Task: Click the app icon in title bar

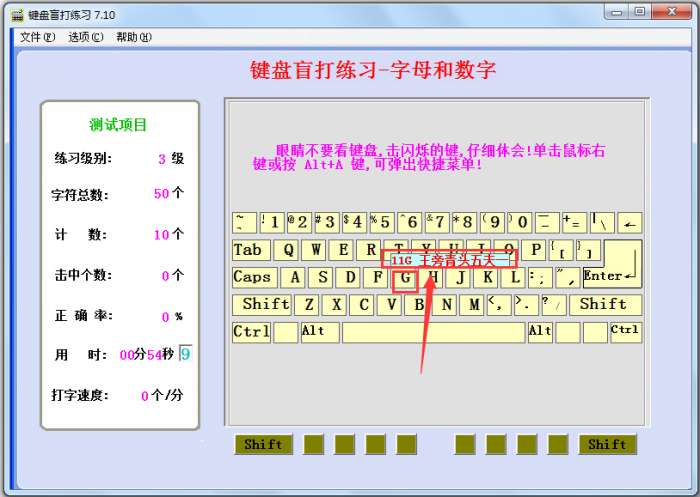Action: pos(17,15)
